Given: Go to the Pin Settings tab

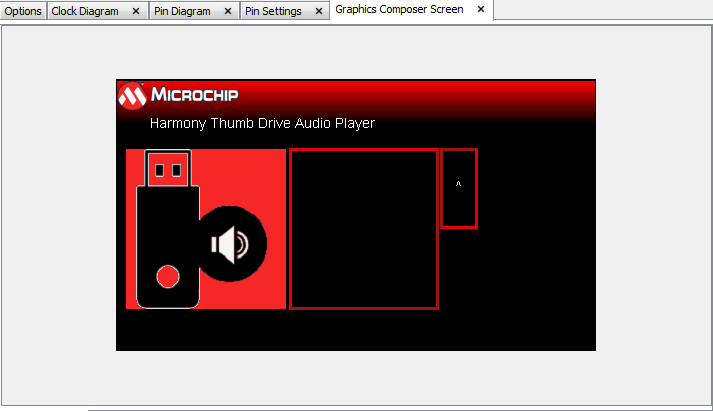Looking at the screenshot, I should tap(273, 11).
